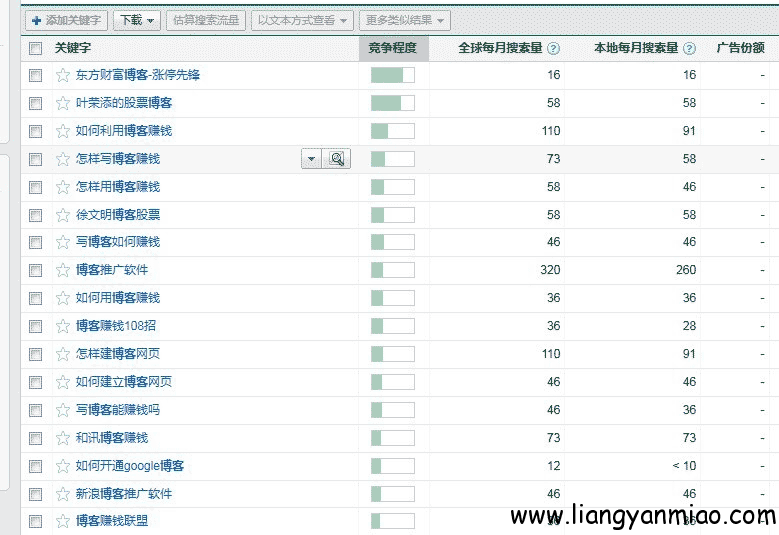The height and width of the screenshot is (535, 779).
Task: Star the keyword 写博客能赚钱吗
Action: [63, 410]
